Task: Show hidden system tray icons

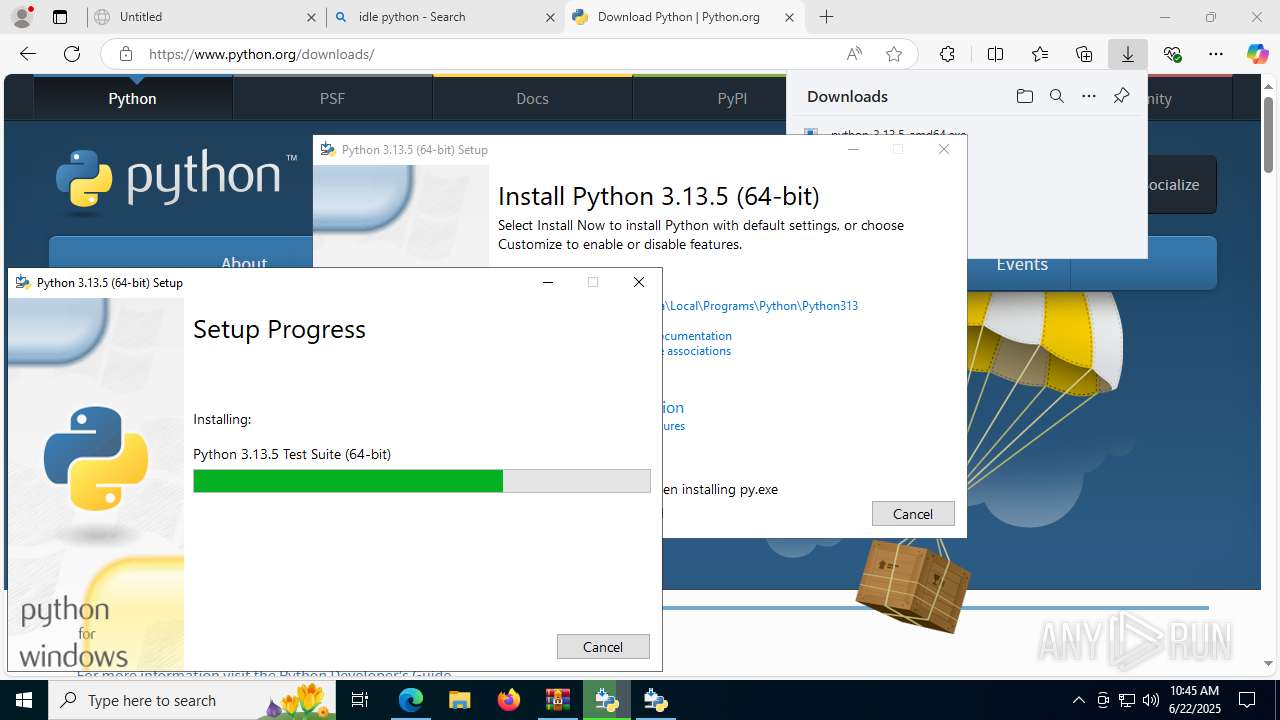Action: click(x=1078, y=700)
